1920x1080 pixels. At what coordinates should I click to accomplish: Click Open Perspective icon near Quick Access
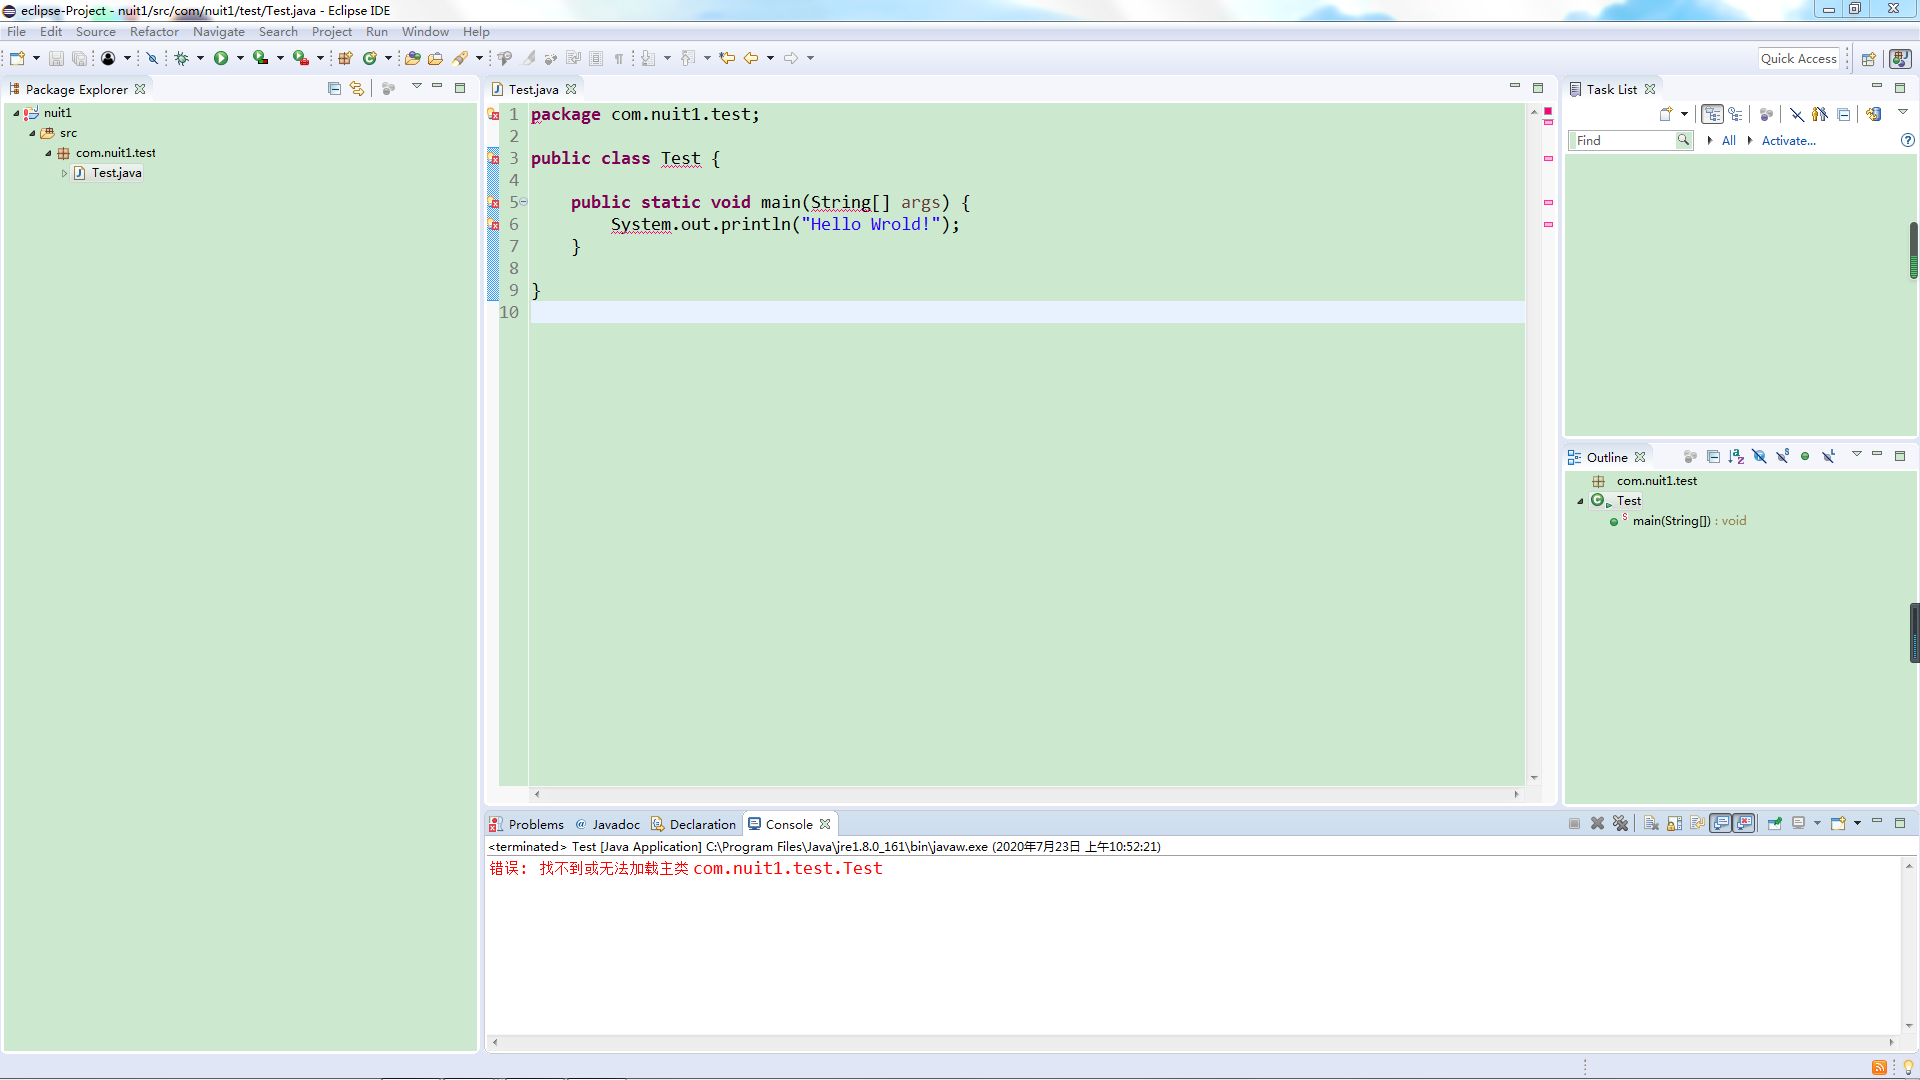(x=1868, y=59)
